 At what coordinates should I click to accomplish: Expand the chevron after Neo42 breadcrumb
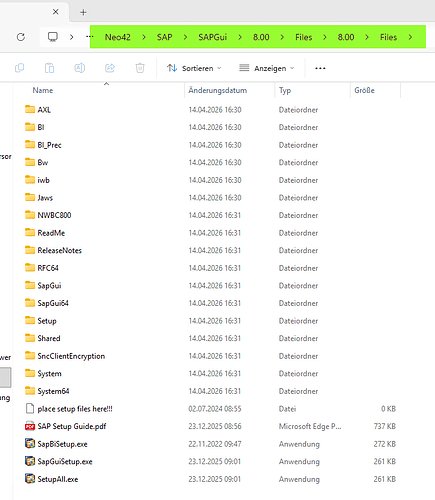coord(144,37)
